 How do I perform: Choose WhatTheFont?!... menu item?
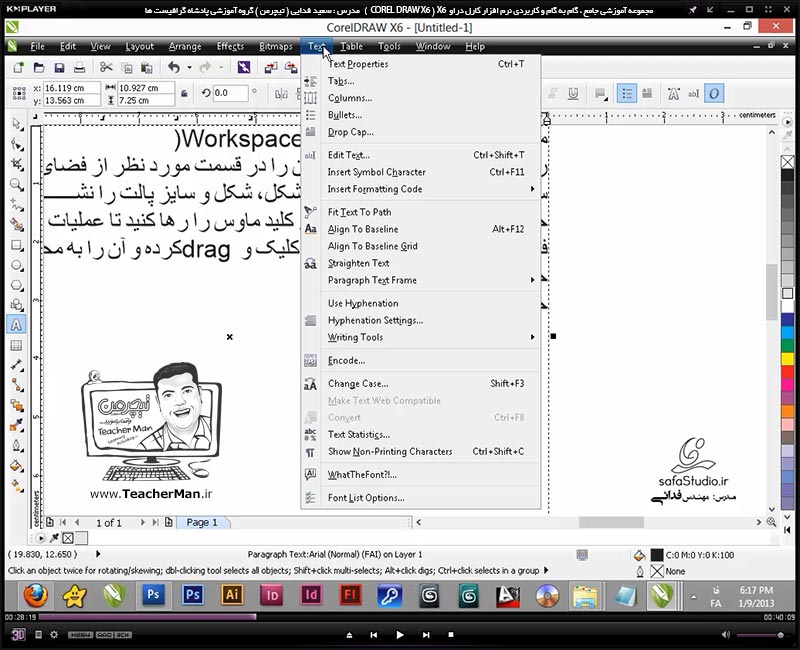click(x=421, y=474)
